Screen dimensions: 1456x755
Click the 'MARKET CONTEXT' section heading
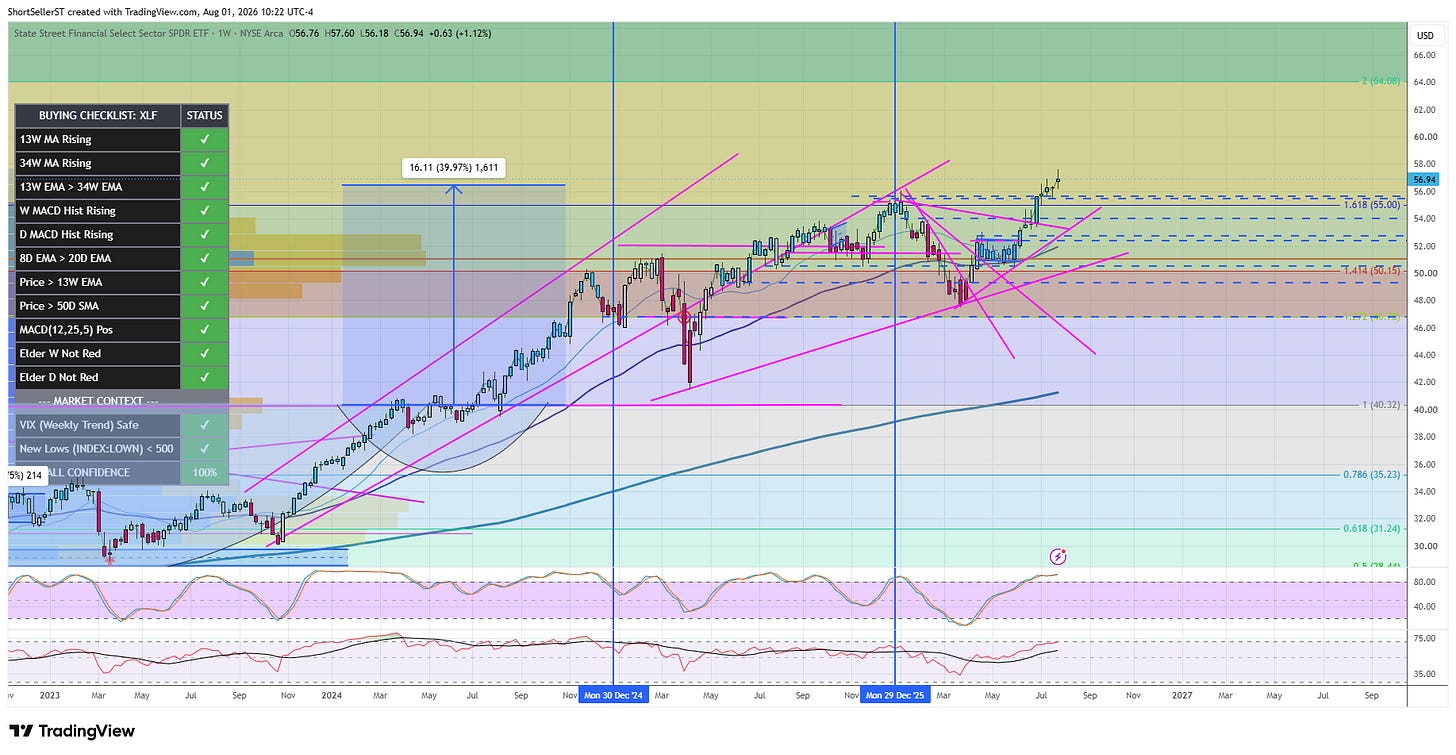(97, 401)
